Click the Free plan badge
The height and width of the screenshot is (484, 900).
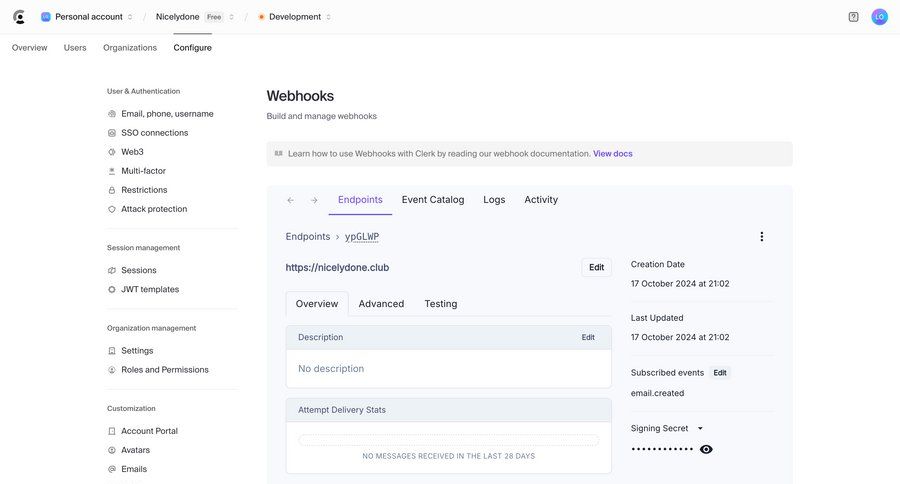(x=214, y=17)
